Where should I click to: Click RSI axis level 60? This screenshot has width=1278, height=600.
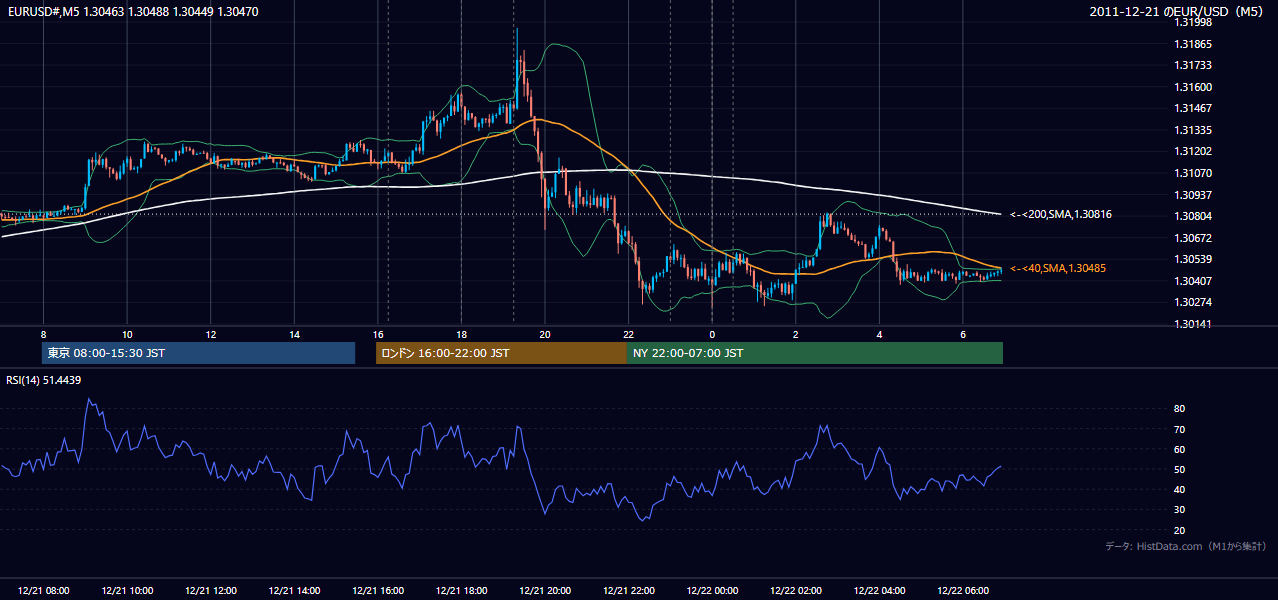1179,449
